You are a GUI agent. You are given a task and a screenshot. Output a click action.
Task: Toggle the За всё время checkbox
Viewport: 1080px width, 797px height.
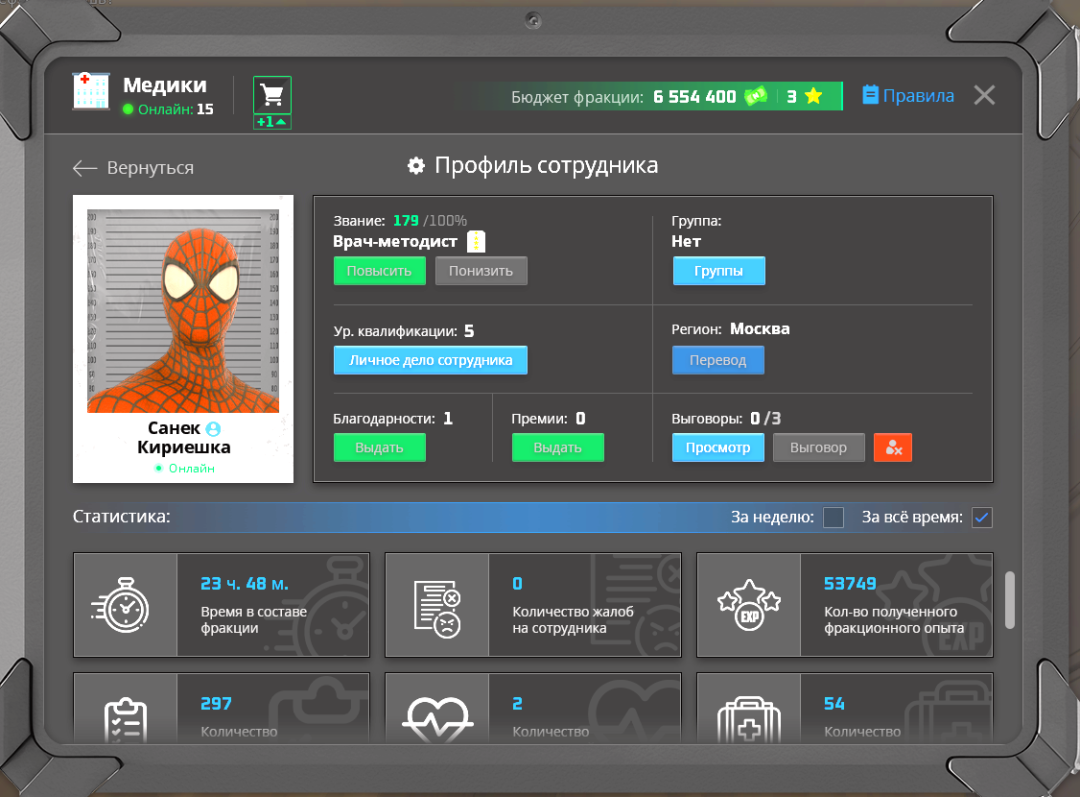click(x=982, y=517)
